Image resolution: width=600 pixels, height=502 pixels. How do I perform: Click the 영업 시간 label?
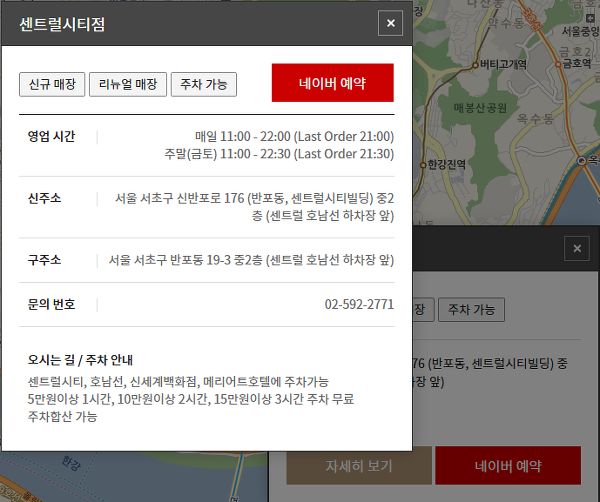51,137
